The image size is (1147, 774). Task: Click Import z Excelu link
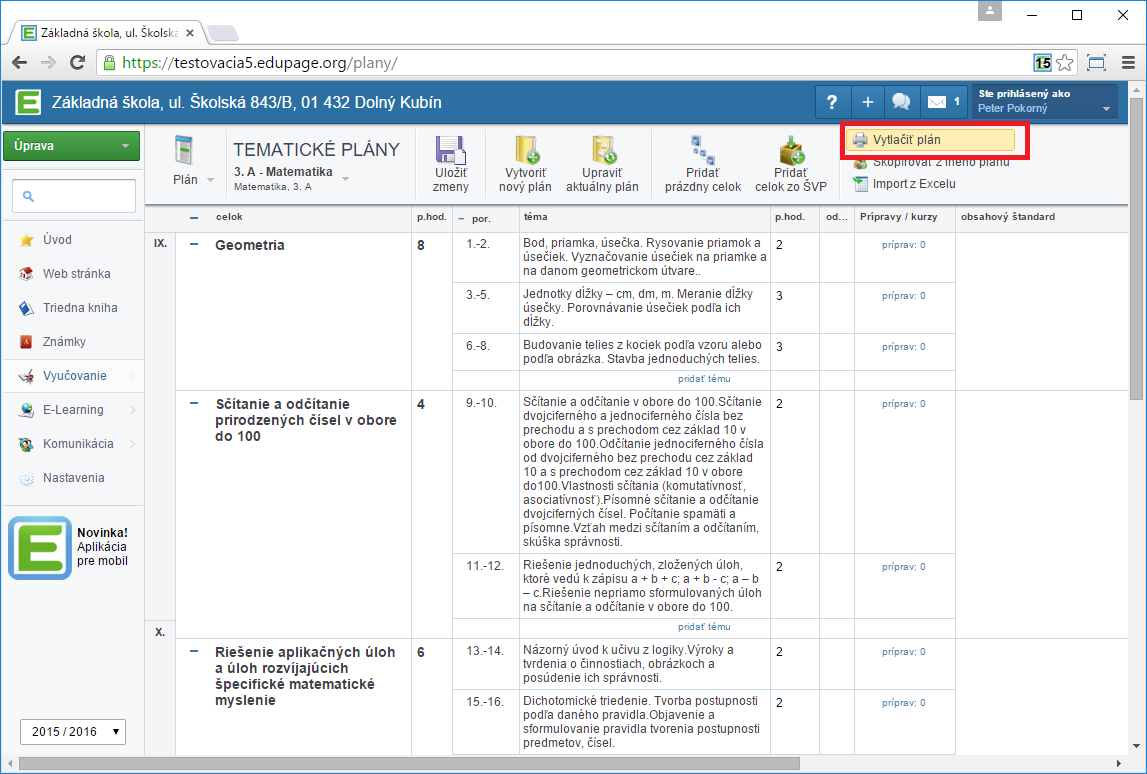[x=913, y=183]
